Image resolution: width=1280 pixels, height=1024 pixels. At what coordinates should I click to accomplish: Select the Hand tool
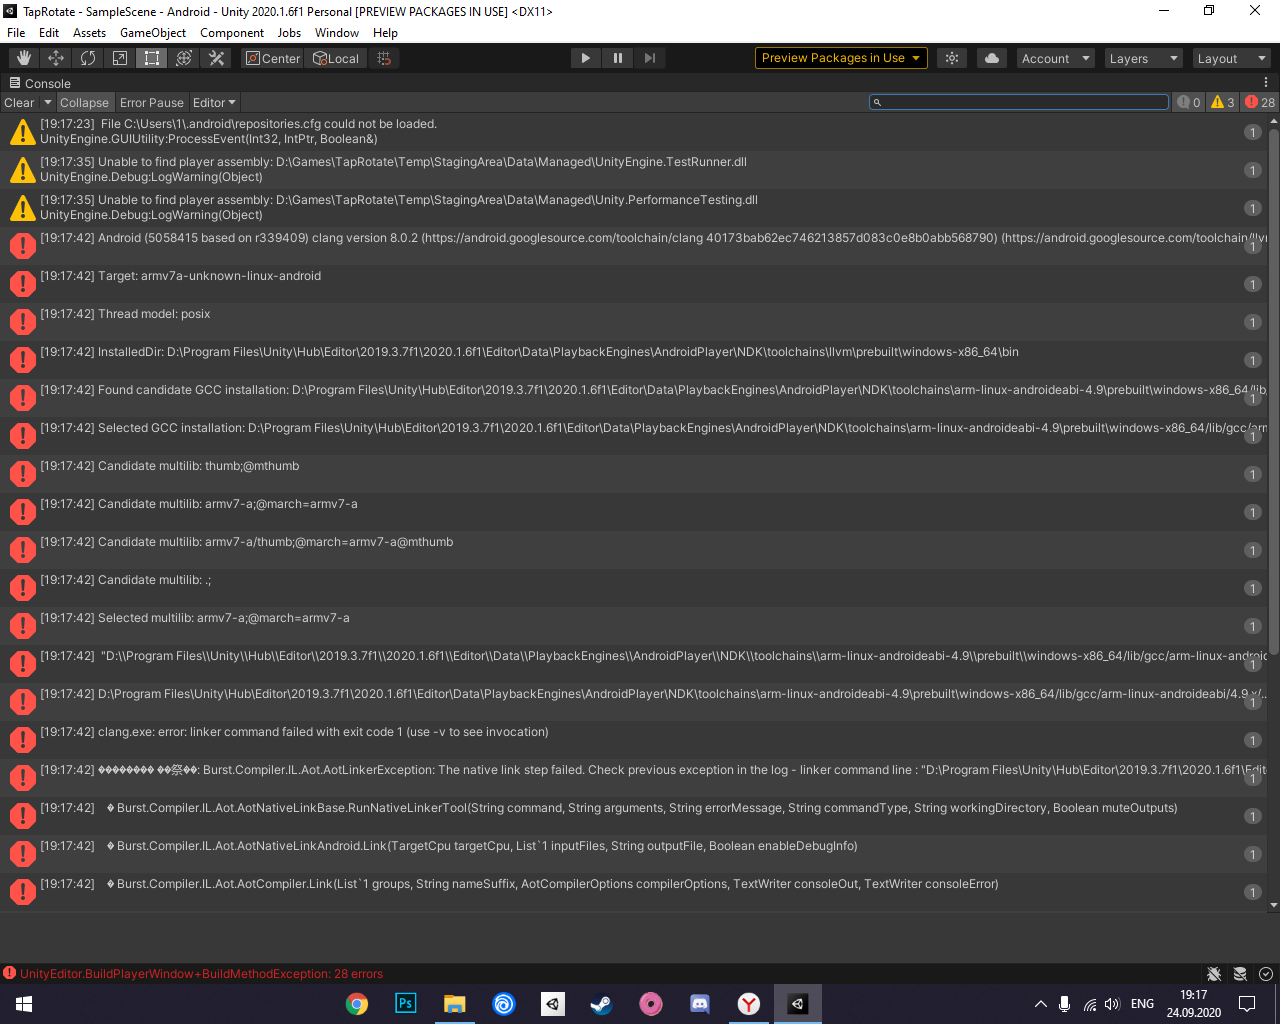[x=24, y=58]
